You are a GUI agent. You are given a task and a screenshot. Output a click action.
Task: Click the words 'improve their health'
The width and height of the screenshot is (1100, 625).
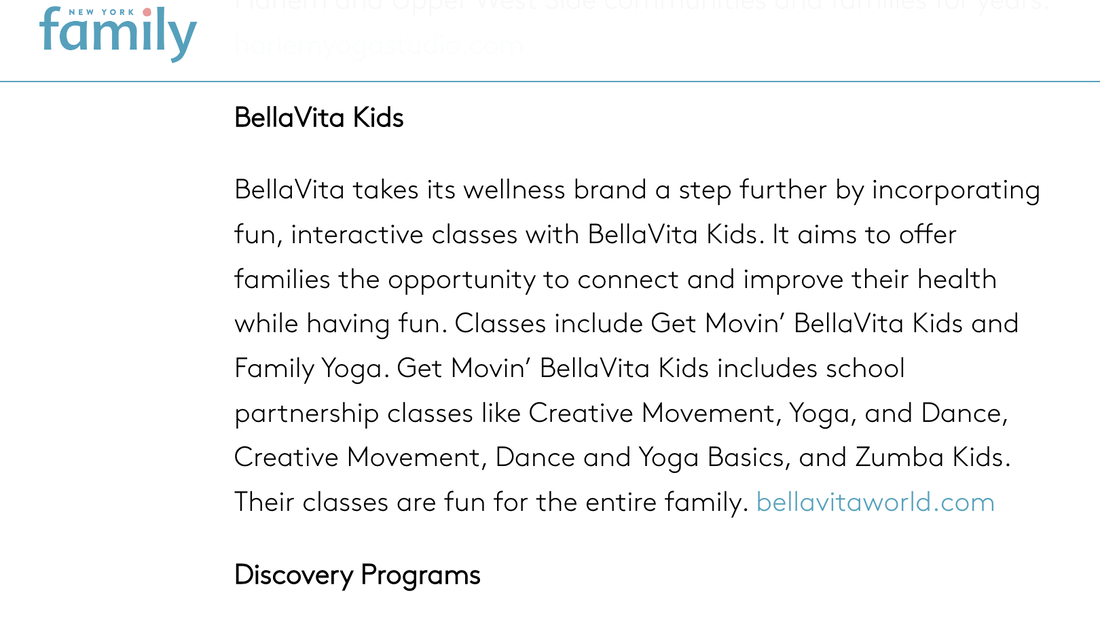coord(870,280)
